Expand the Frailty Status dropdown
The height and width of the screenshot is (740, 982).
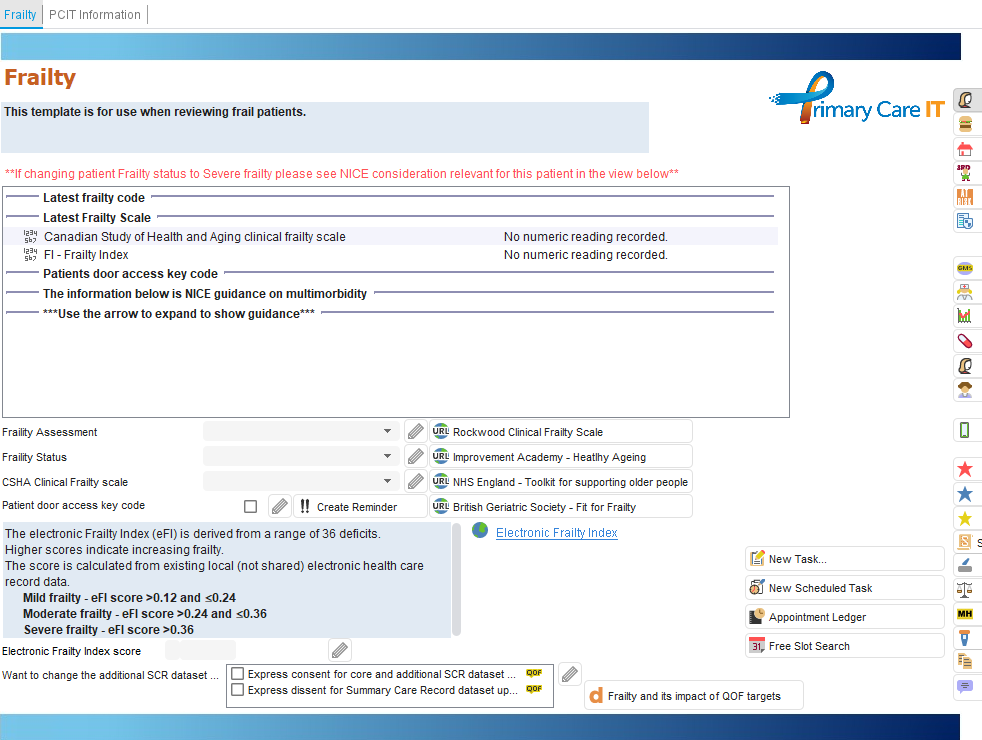[x=387, y=457]
